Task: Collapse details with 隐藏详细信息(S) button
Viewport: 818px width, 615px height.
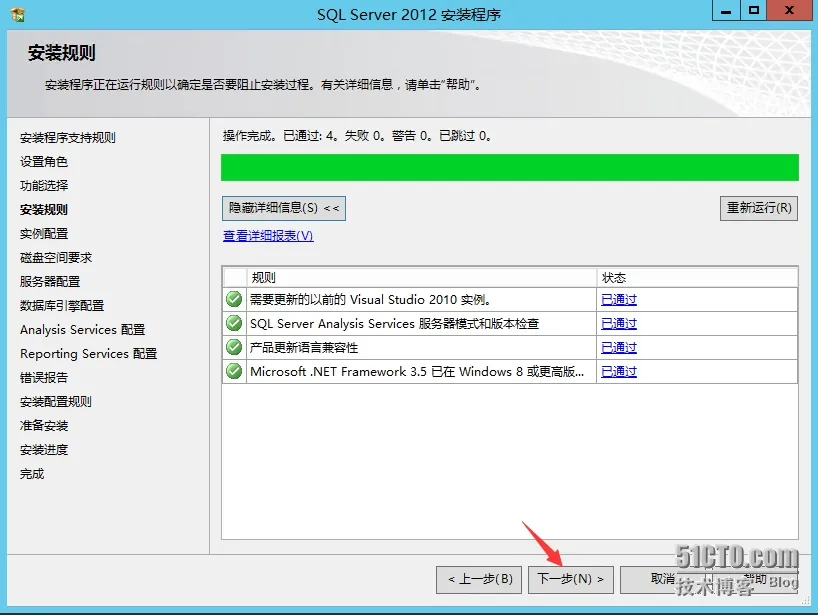Action: 284,208
